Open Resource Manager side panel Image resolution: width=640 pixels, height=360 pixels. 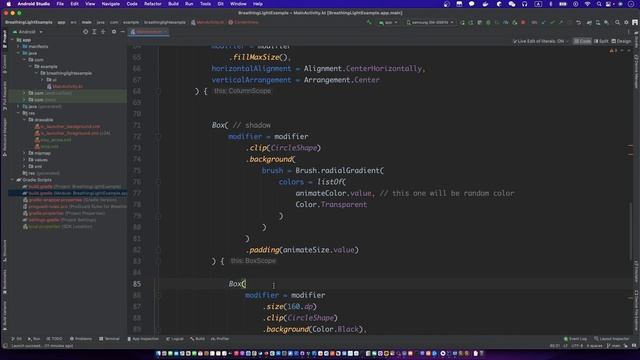(4, 137)
